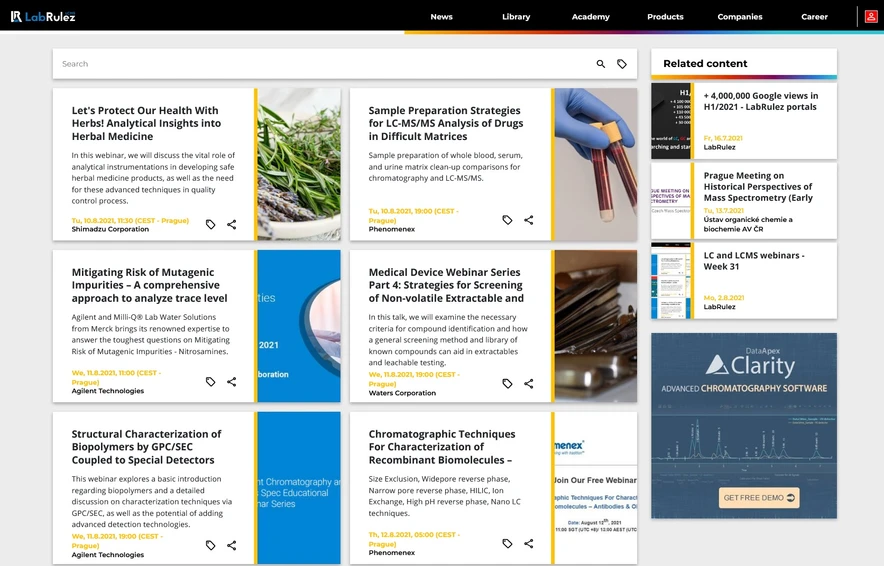This screenshot has height=566, width=884.
Task: Tag the Chromatographic Techniques webinar card
Action: click(507, 543)
